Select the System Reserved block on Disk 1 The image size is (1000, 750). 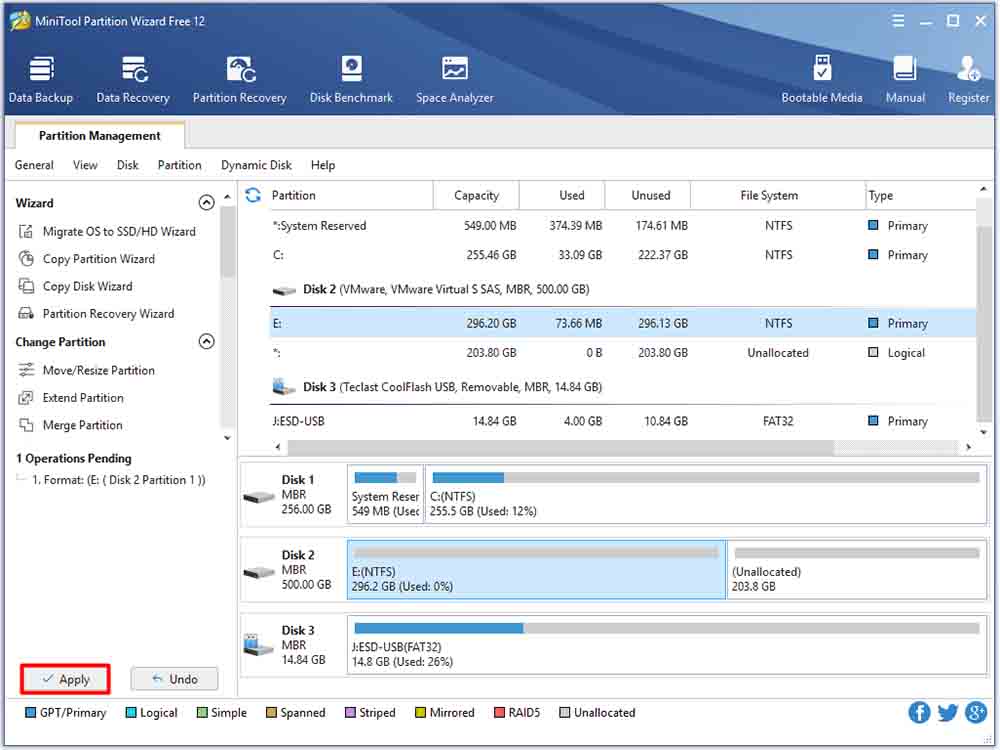(385, 495)
